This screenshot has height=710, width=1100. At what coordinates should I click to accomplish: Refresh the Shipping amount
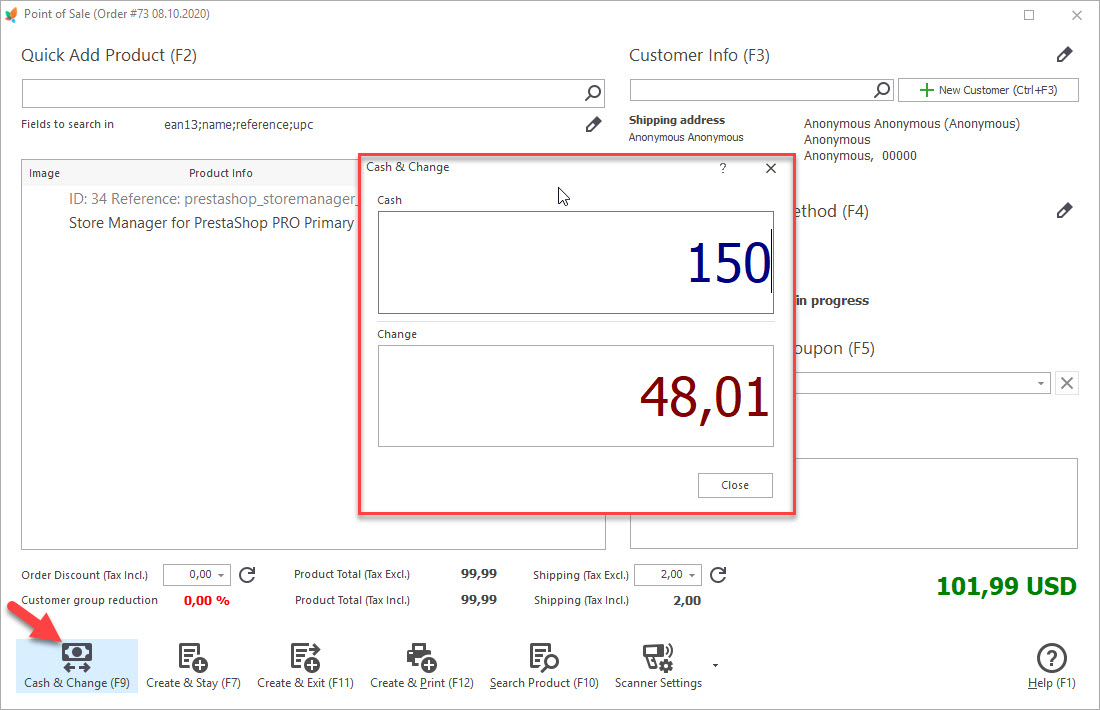pos(718,575)
